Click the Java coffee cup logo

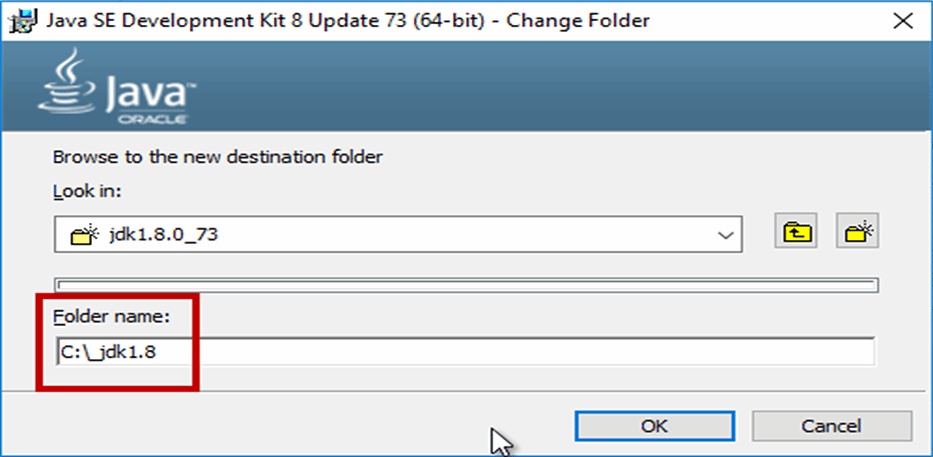(67, 81)
